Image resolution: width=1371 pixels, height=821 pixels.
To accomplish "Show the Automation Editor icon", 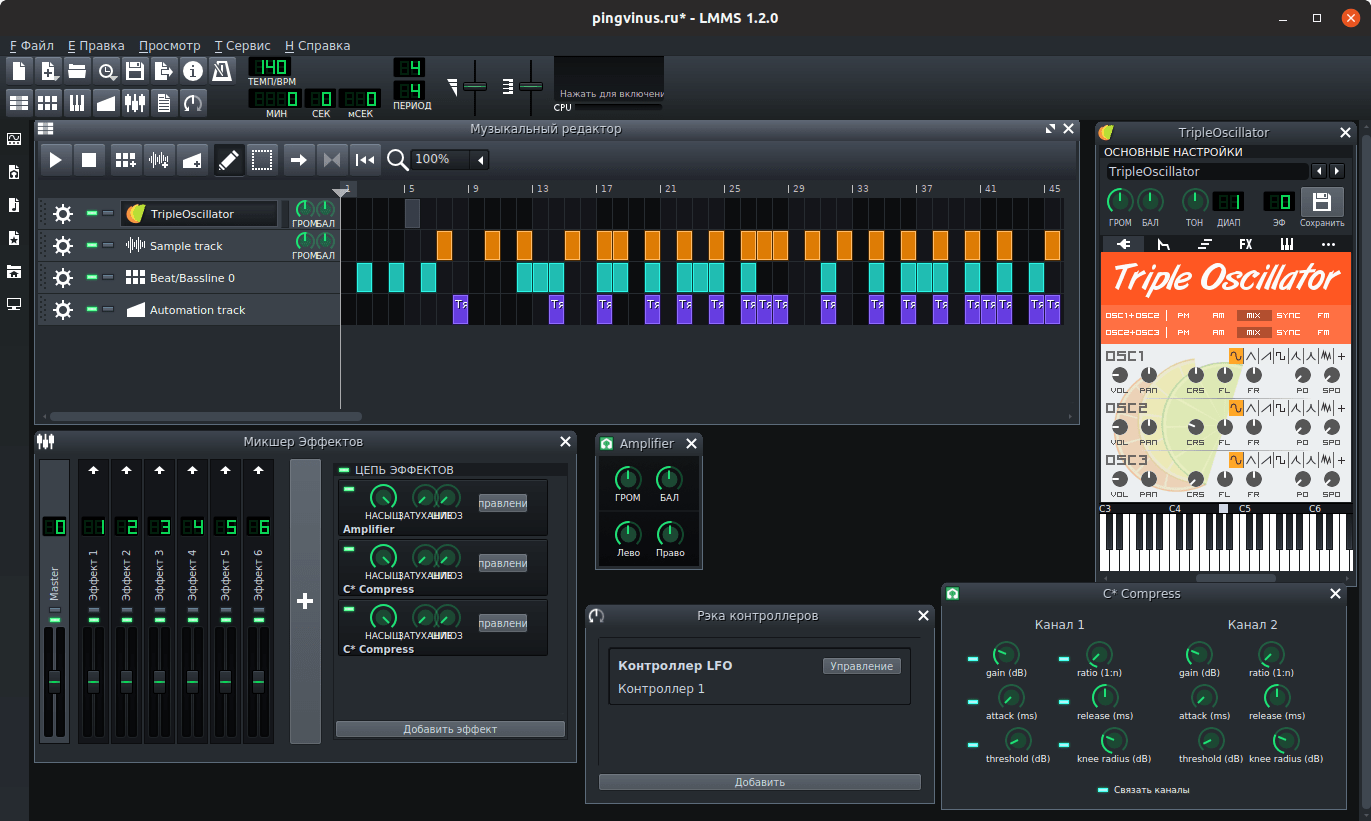I will pos(106,102).
